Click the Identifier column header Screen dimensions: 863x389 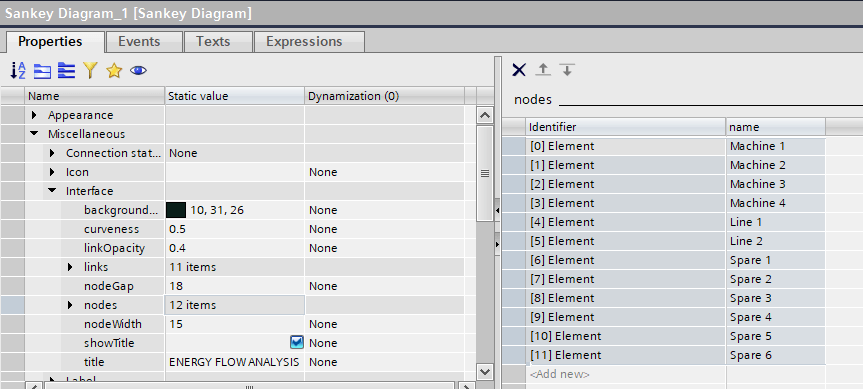pyautogui.click(x=625, y=127)
